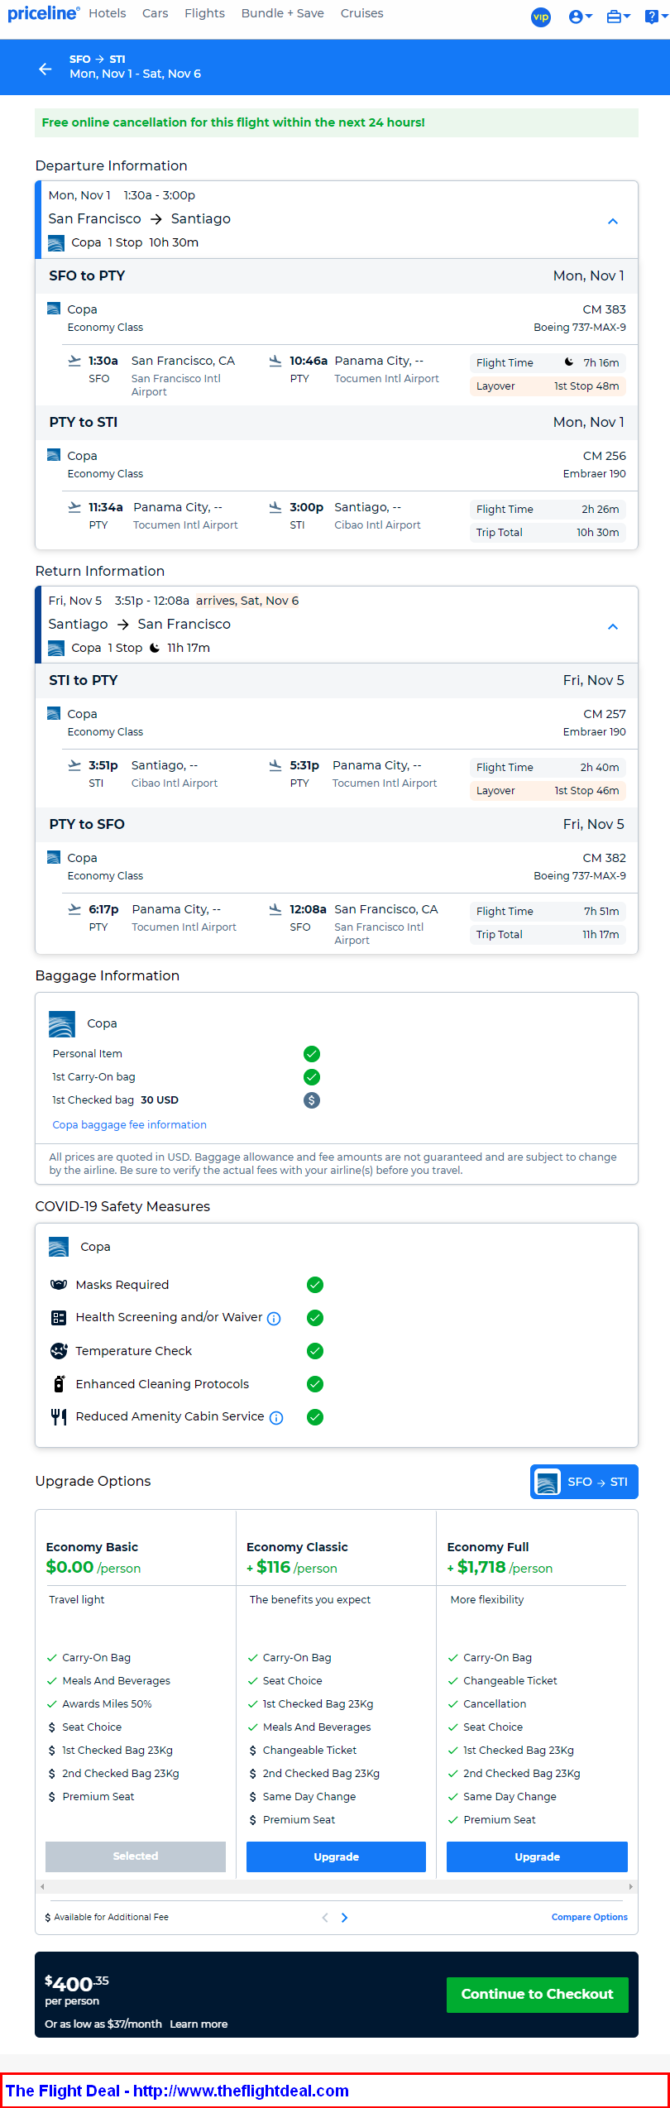Click info icon beside Health Screening and/or Waiver

[x=274, y=1319]
